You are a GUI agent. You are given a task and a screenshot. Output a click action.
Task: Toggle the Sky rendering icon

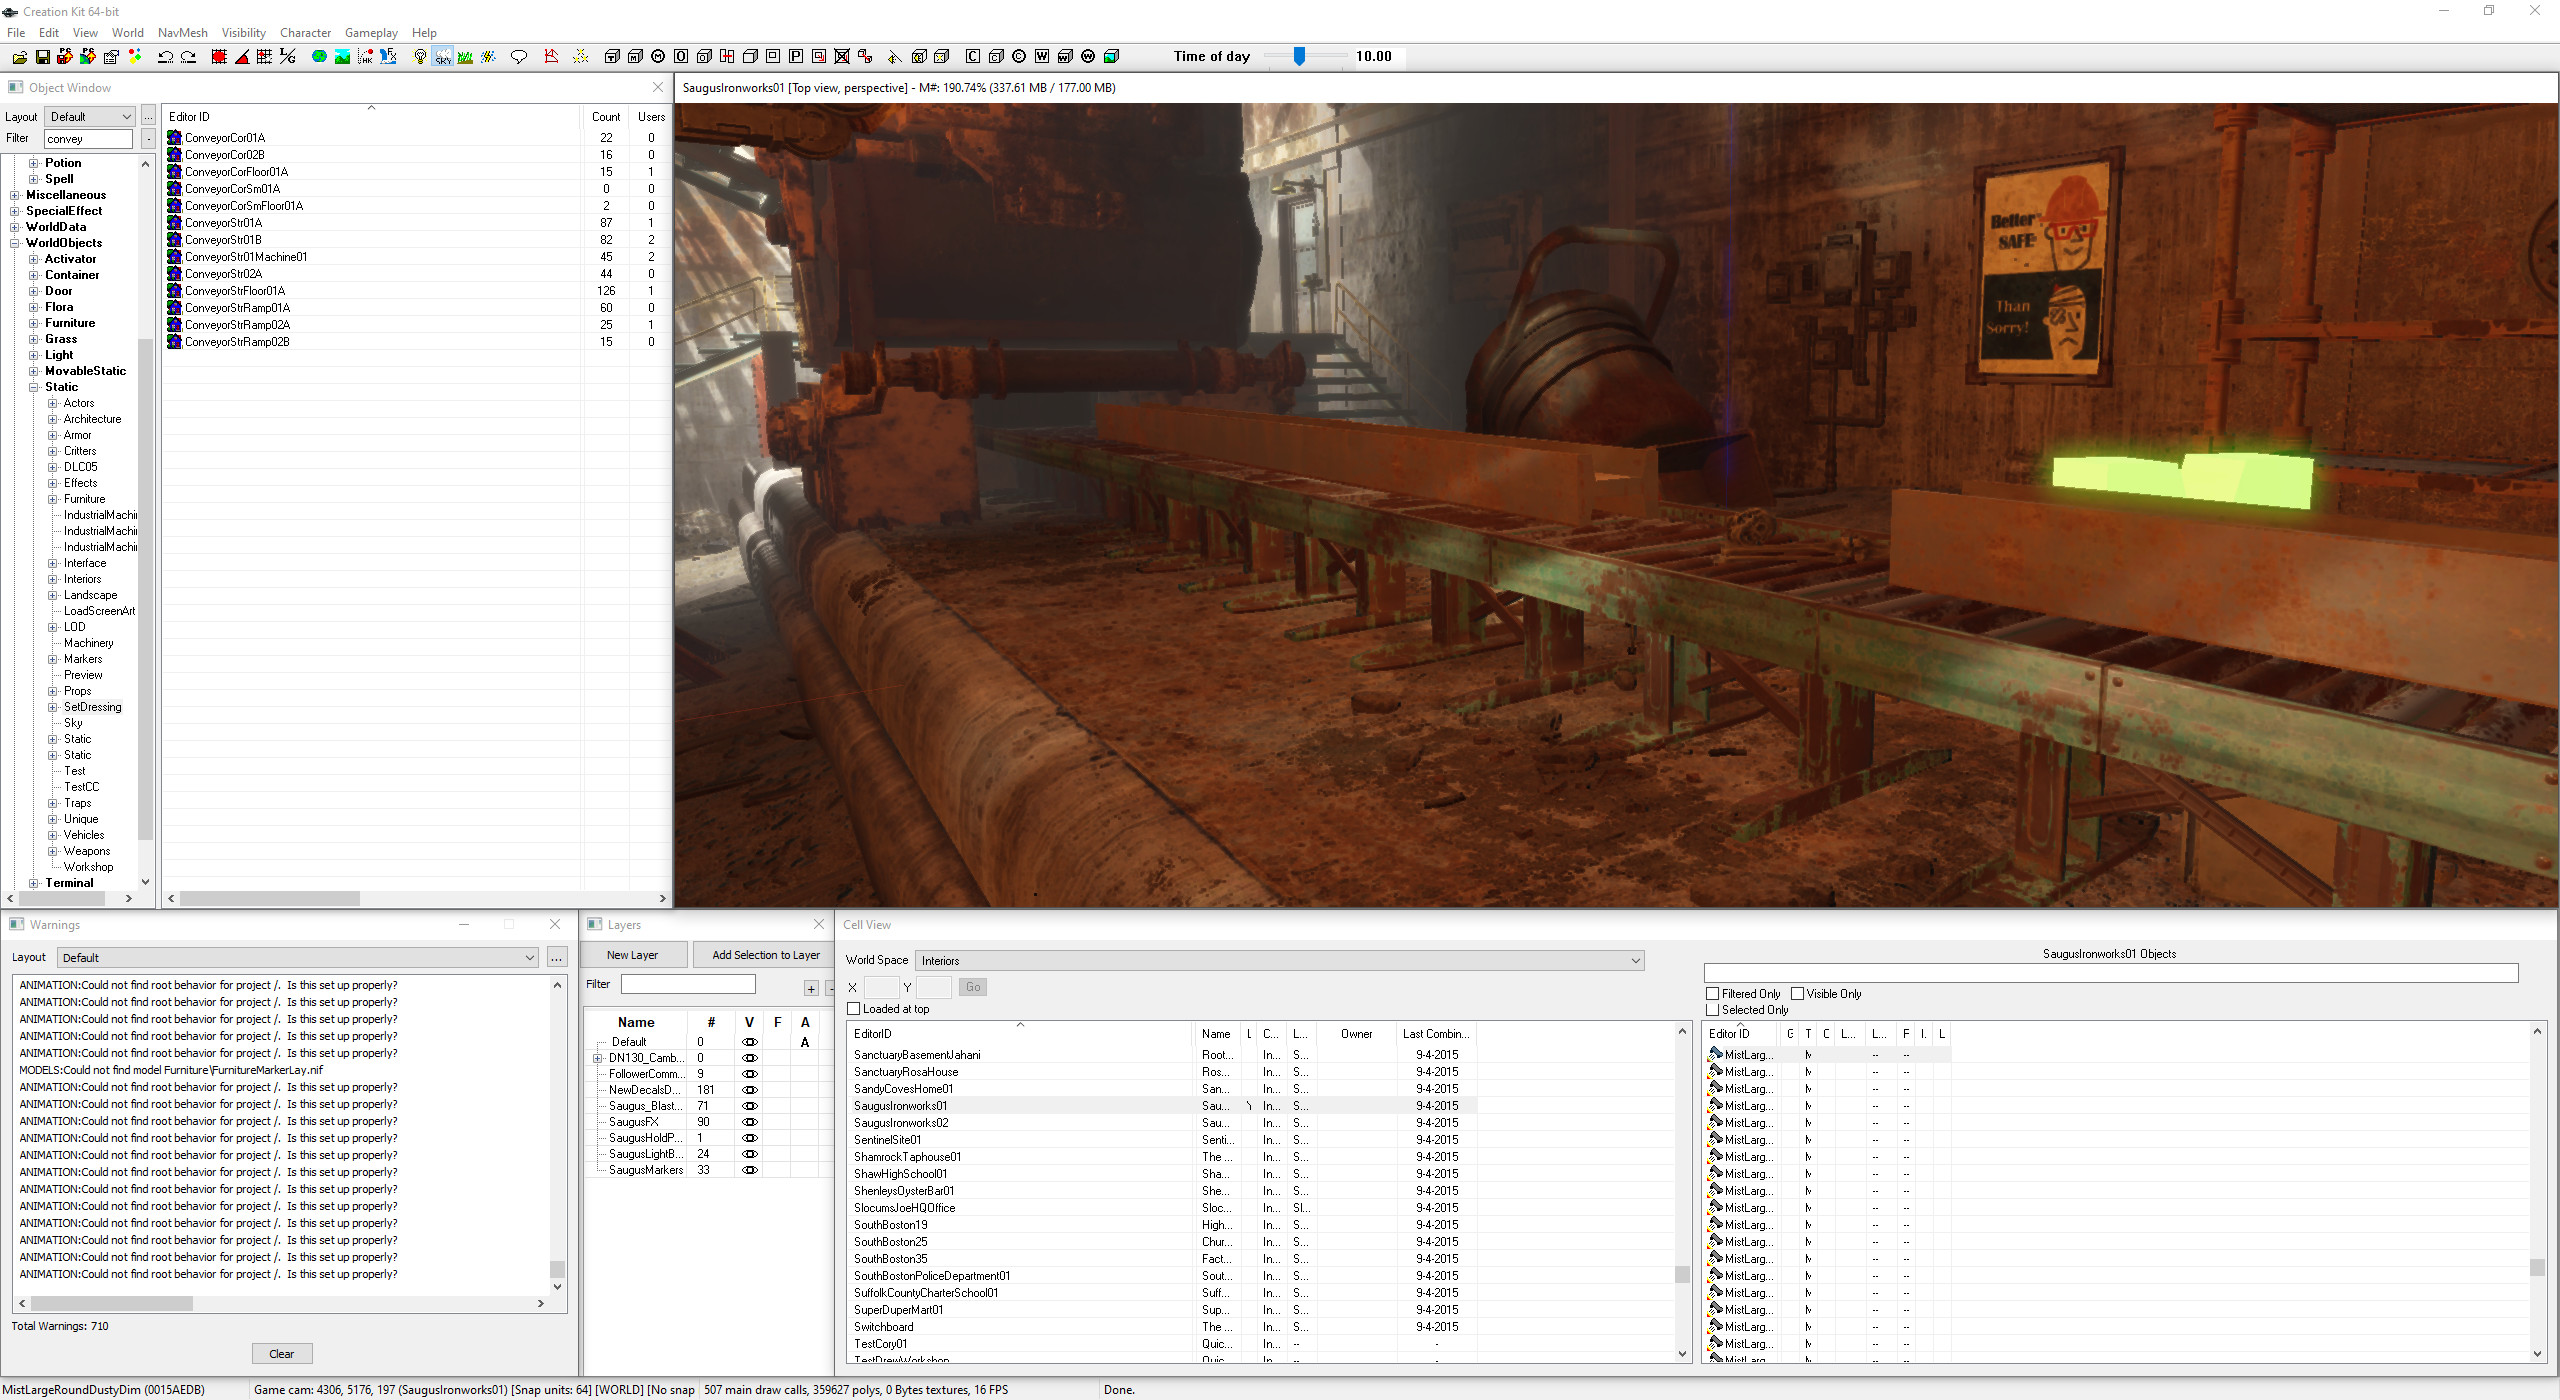442,57
